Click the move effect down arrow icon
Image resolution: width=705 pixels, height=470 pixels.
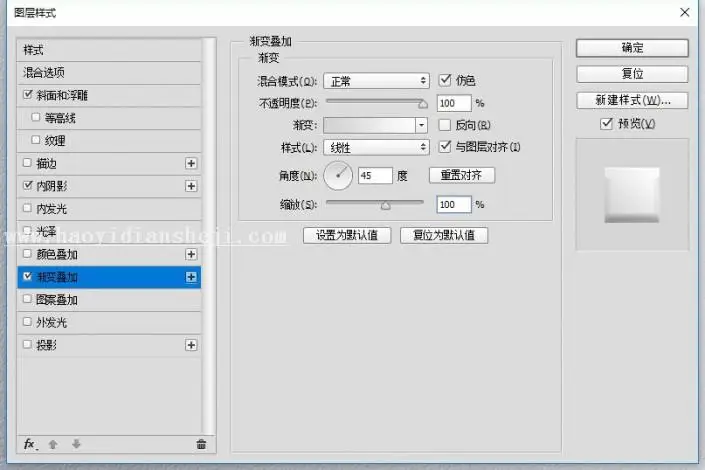[x=76, y=444]
